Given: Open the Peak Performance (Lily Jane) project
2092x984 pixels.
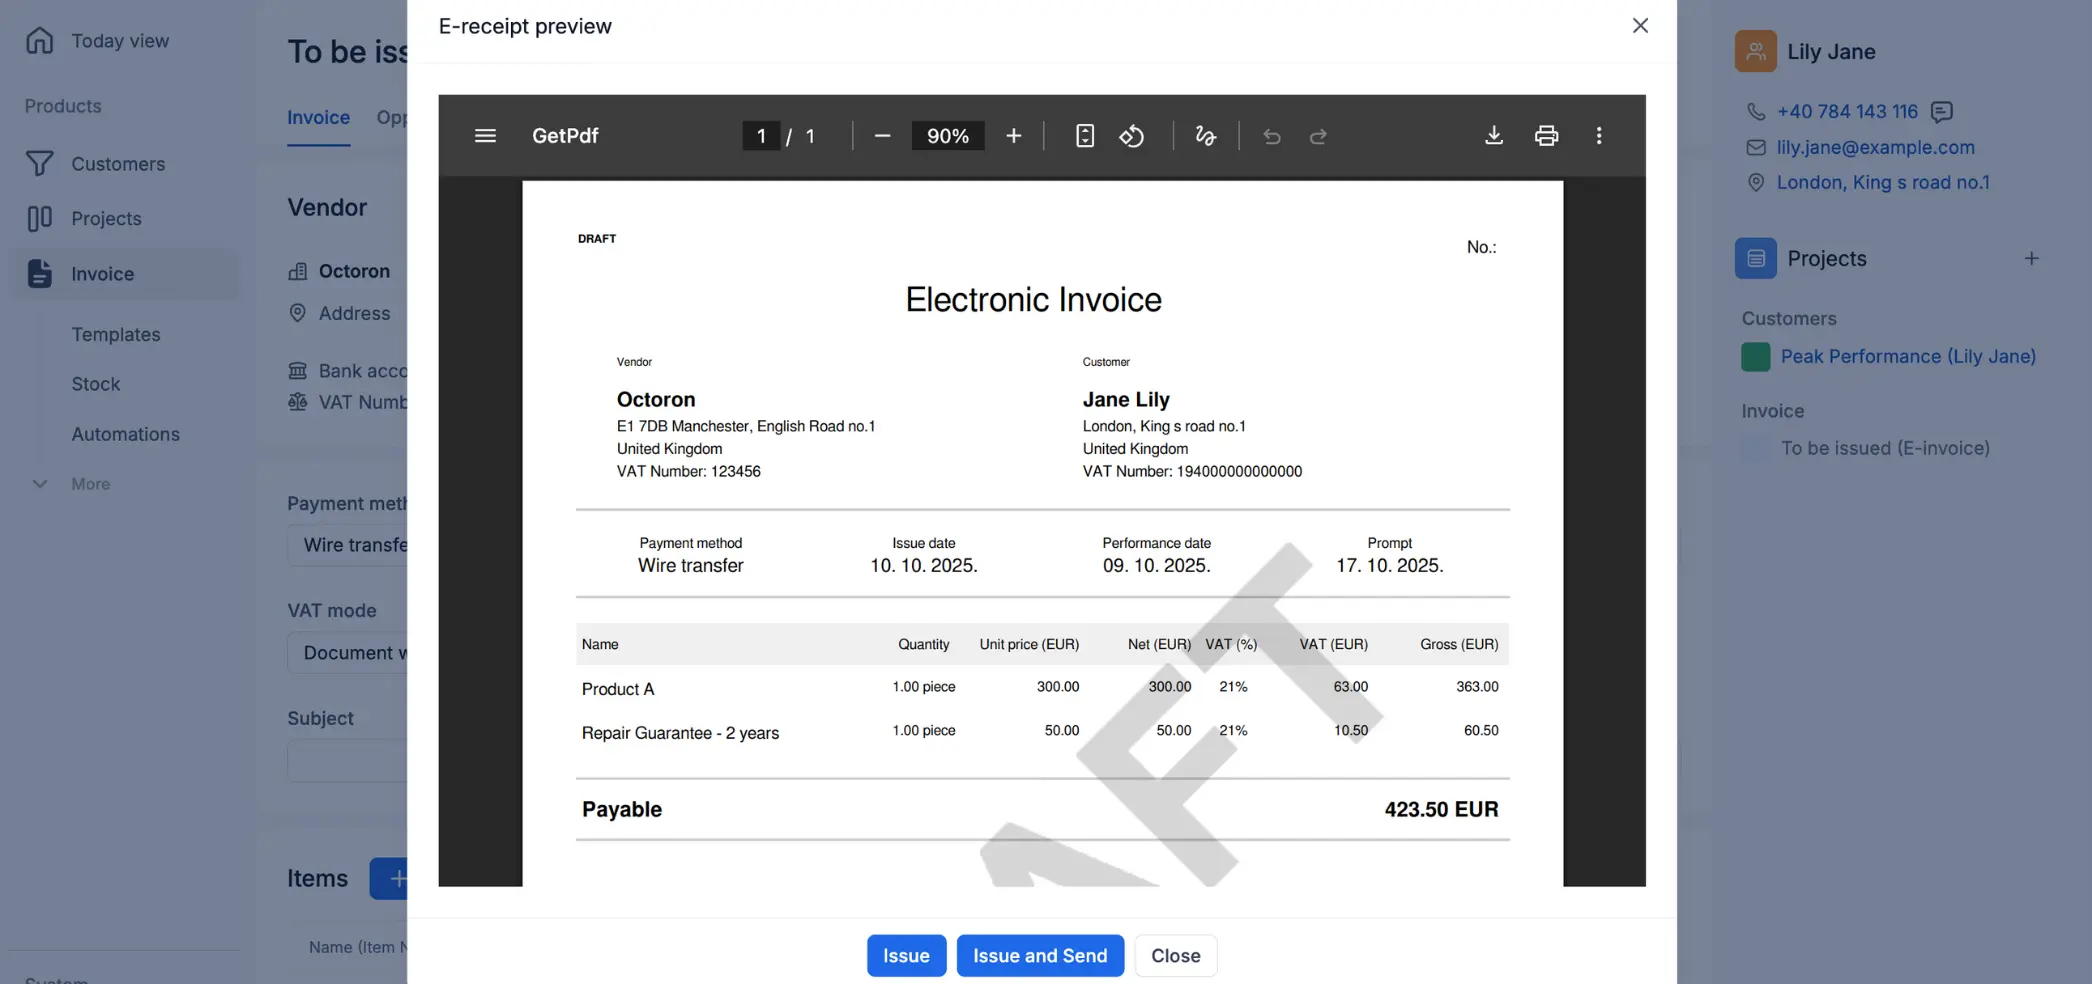Looking at the screenshot, I should pyautogui.click(x=1907, y=357).
